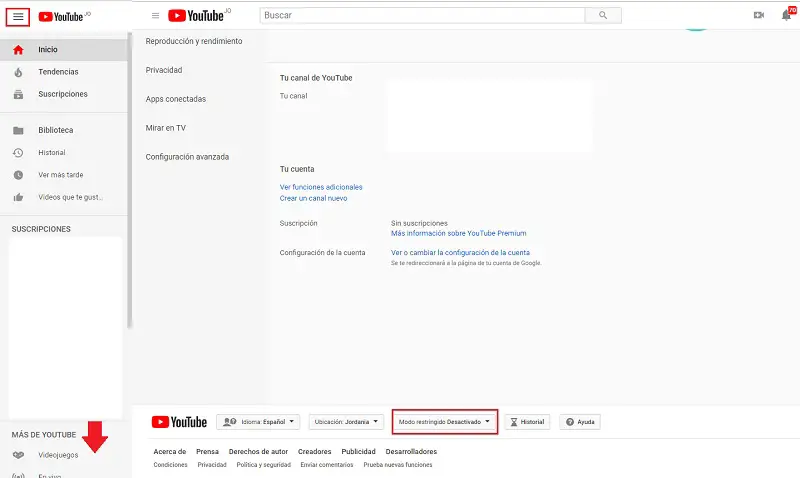Open the Ubicación: Jordania dropdown

click(x=346, y=422)
